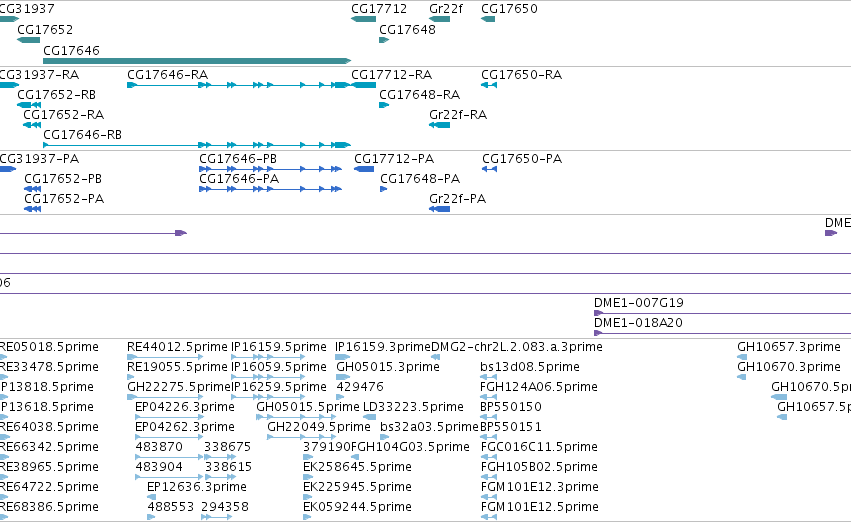The image size is (851, 522).
Task: Click EST EP12636.3prime
Action: click(197, 487)
